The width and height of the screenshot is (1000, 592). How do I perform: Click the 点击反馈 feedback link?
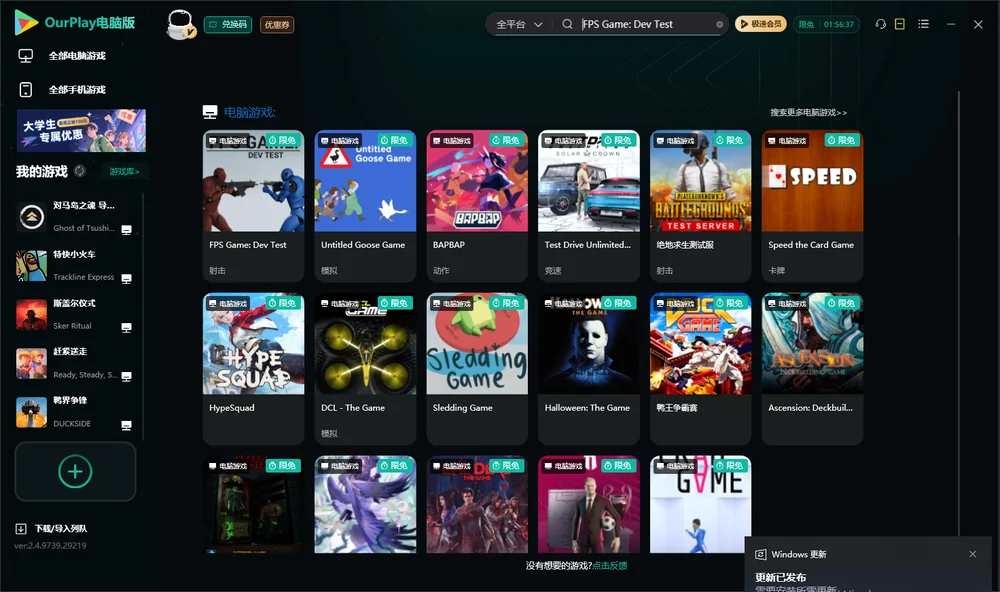tap(610, 566)
